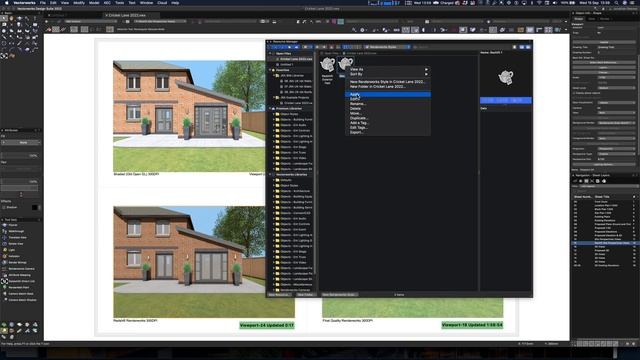The width and height of the screenshot is (640, 360).
Task: Select the Rotate View tool
Action: (x=15, y=244)
